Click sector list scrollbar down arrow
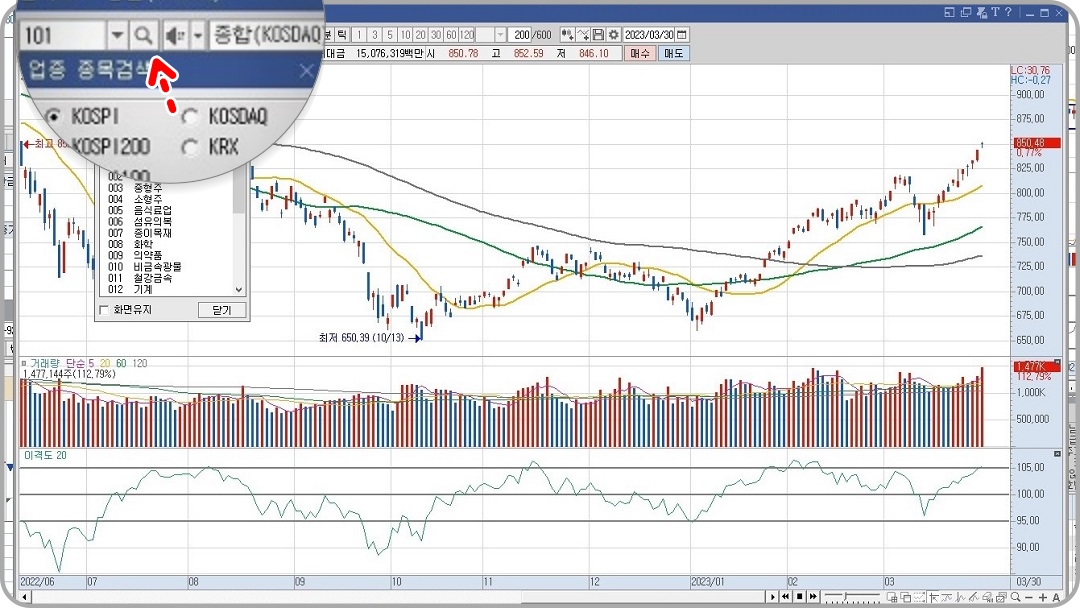 (x=239, y=290)
